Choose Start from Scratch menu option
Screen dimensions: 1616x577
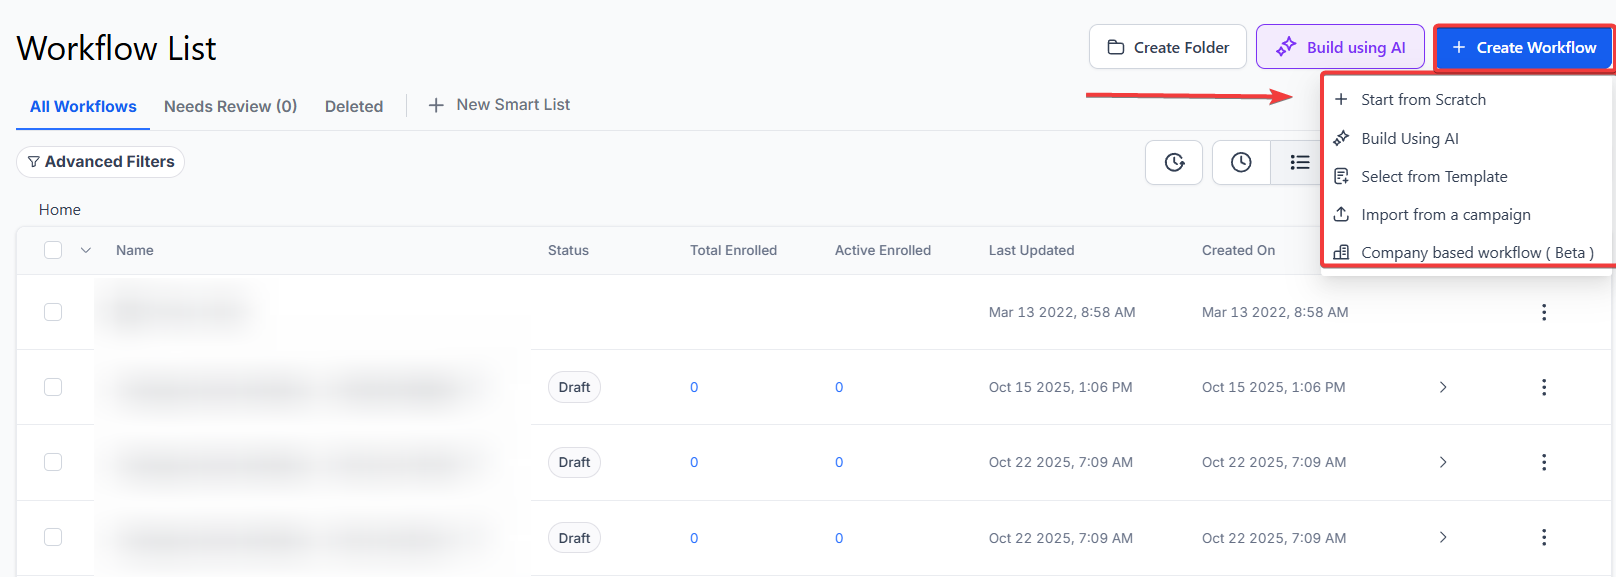[1423, 100]
